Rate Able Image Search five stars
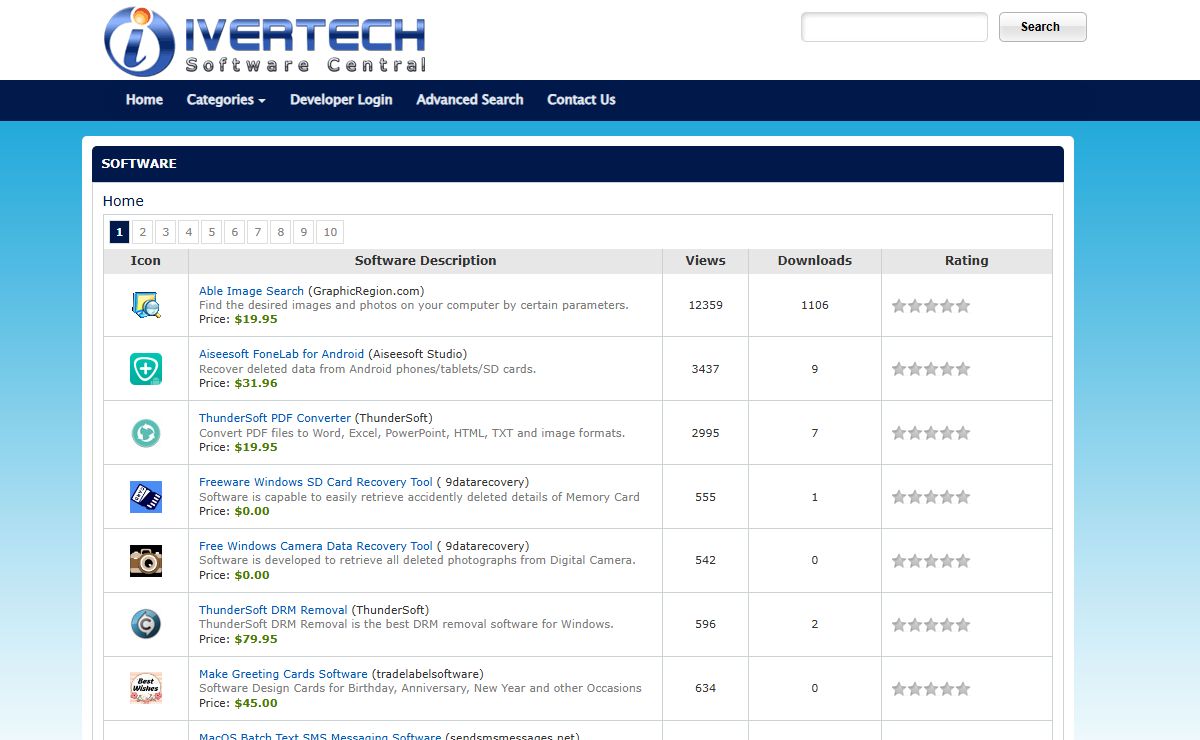Viewport: 1200px width, 740px height. click(x=963, y=306)
